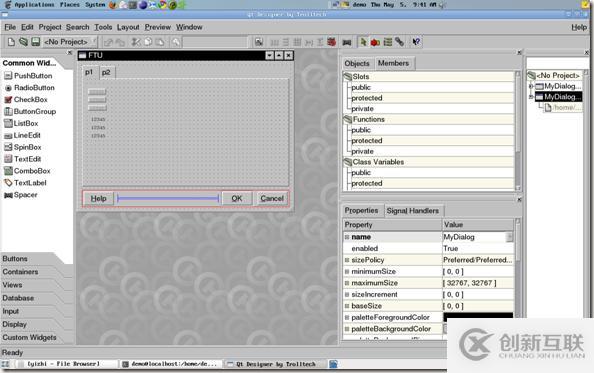Image resolution: width=594 pixels, height=373 pixels.
Task: Click the Cut scissors toolbar icon
Action: [135, 42]
